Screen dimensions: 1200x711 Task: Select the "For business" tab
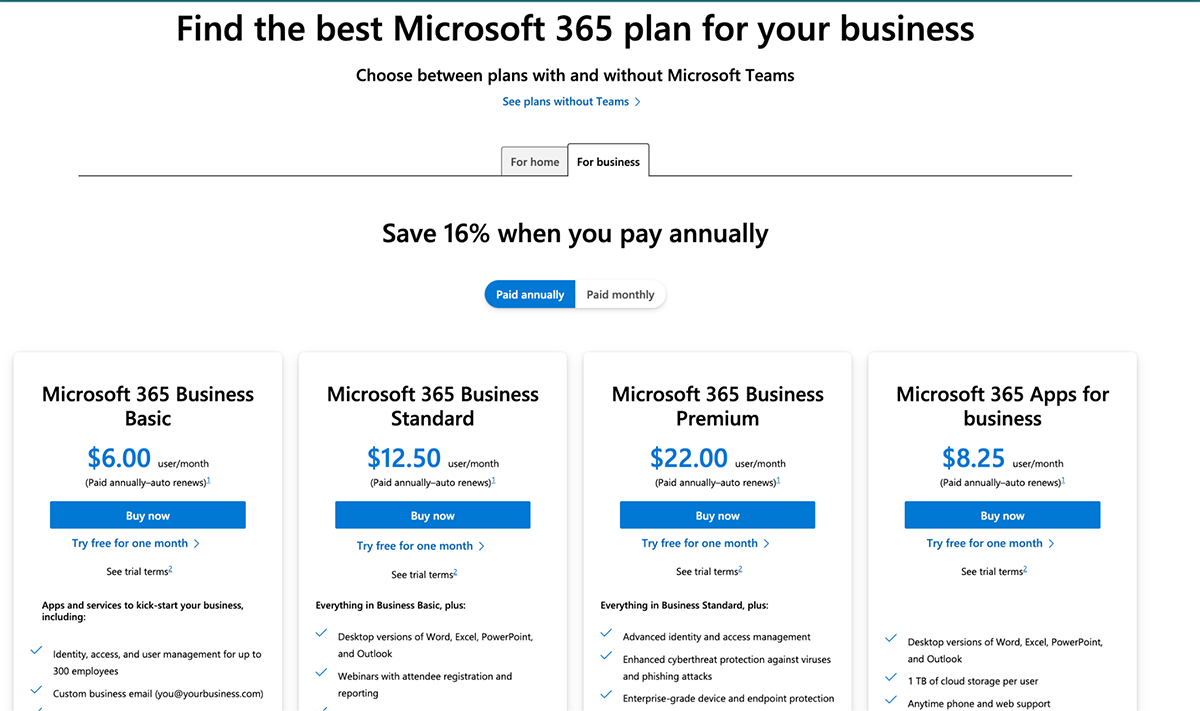coord(608,161)
